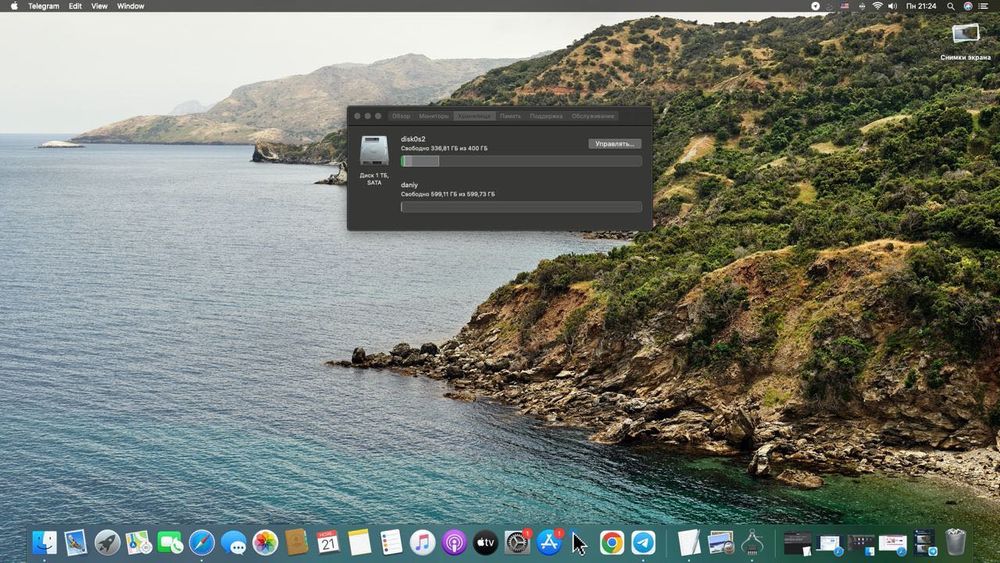The width and height of the screenshot is (1000, 563).
Task: Switch to the Мониторы tab
Action: pos(434,116)
